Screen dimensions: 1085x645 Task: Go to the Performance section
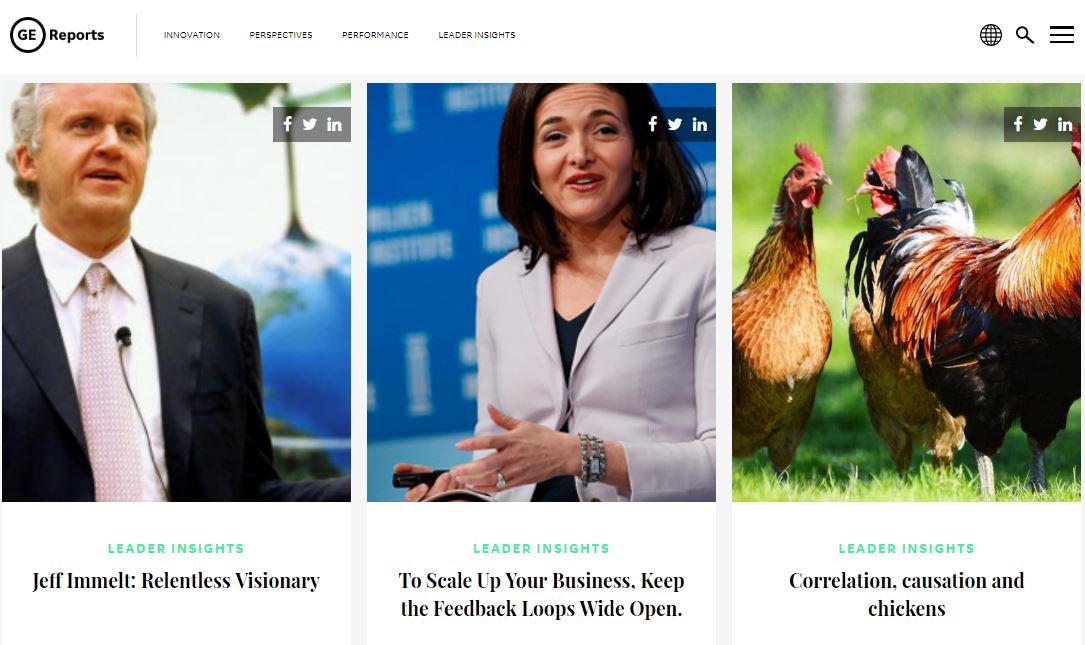click(x=375, y=35)
